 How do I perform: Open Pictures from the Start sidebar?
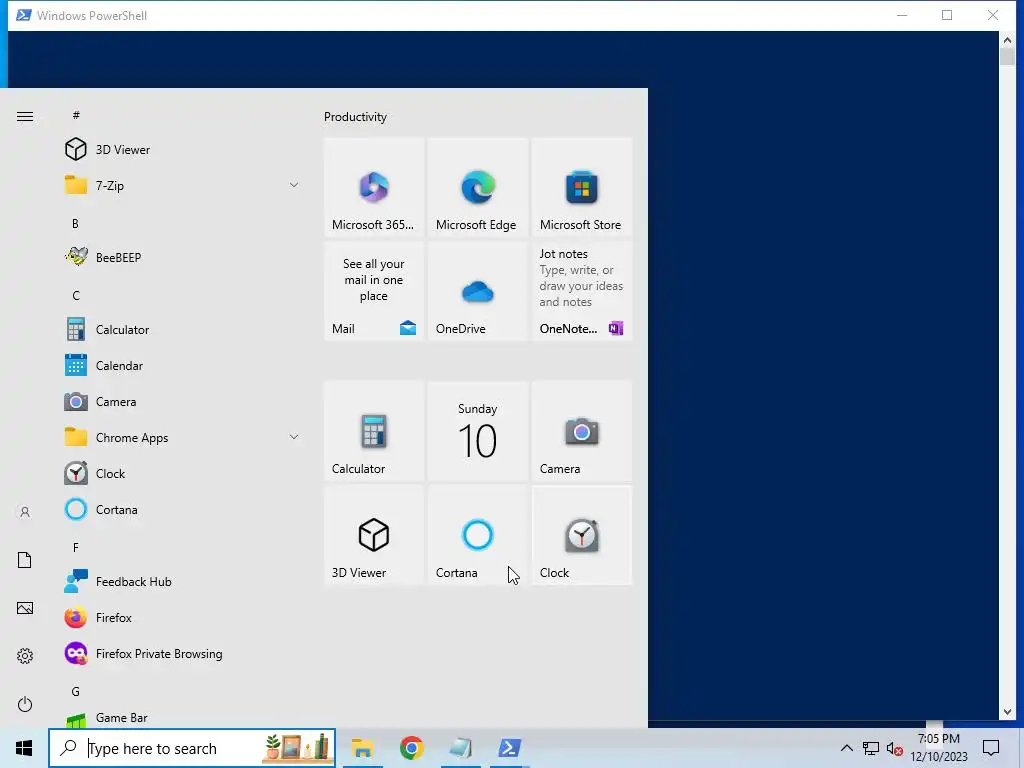coord(25,608)
